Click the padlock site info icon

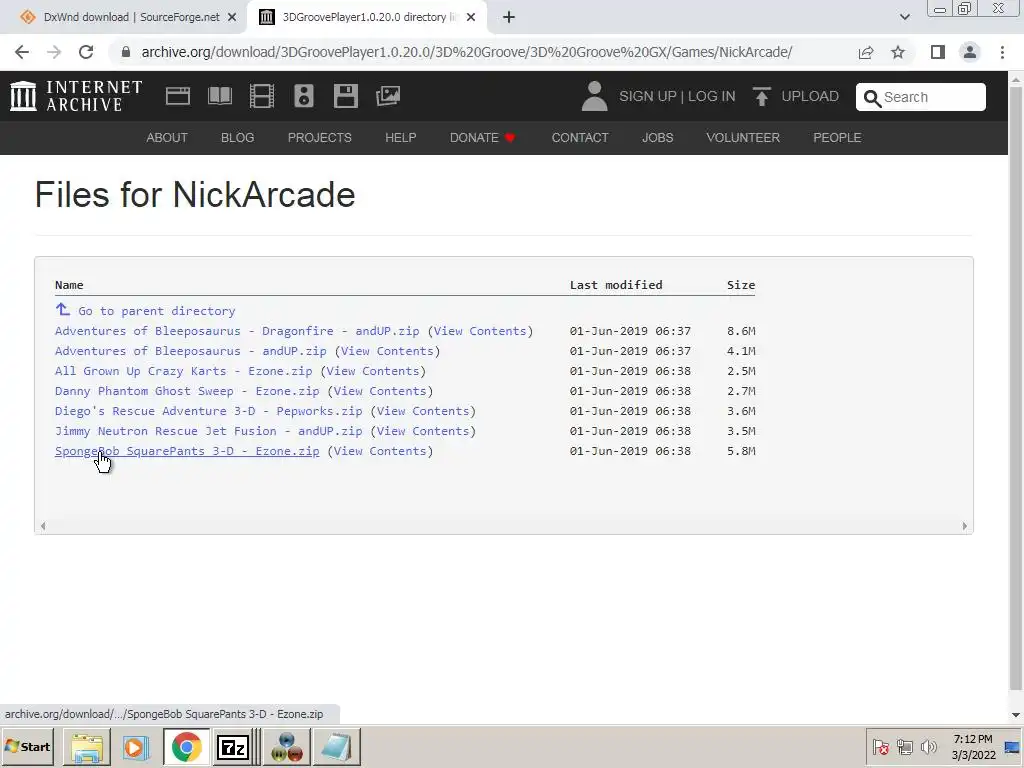tap(126, 52)
